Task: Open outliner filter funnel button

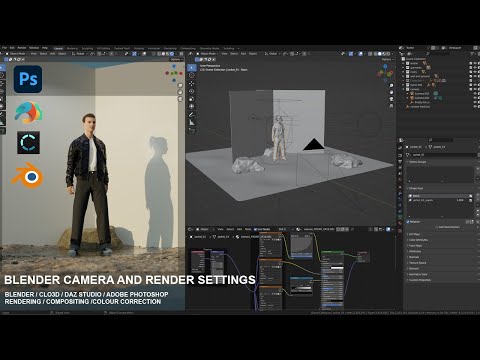Action: point(472,53)
